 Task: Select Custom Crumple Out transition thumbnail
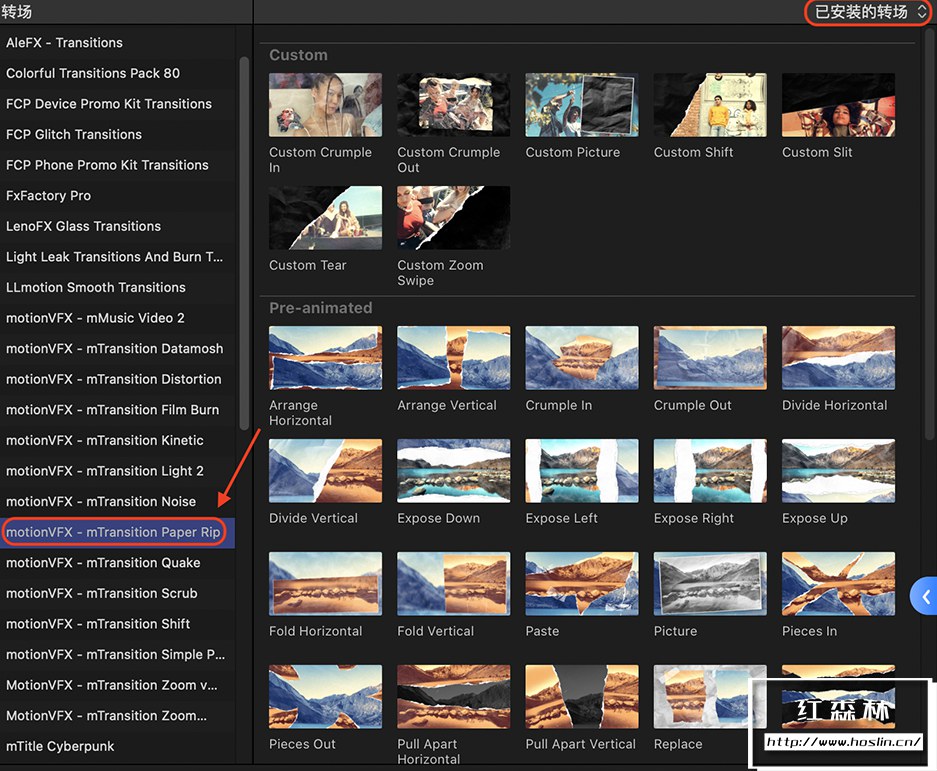(454, 105)
